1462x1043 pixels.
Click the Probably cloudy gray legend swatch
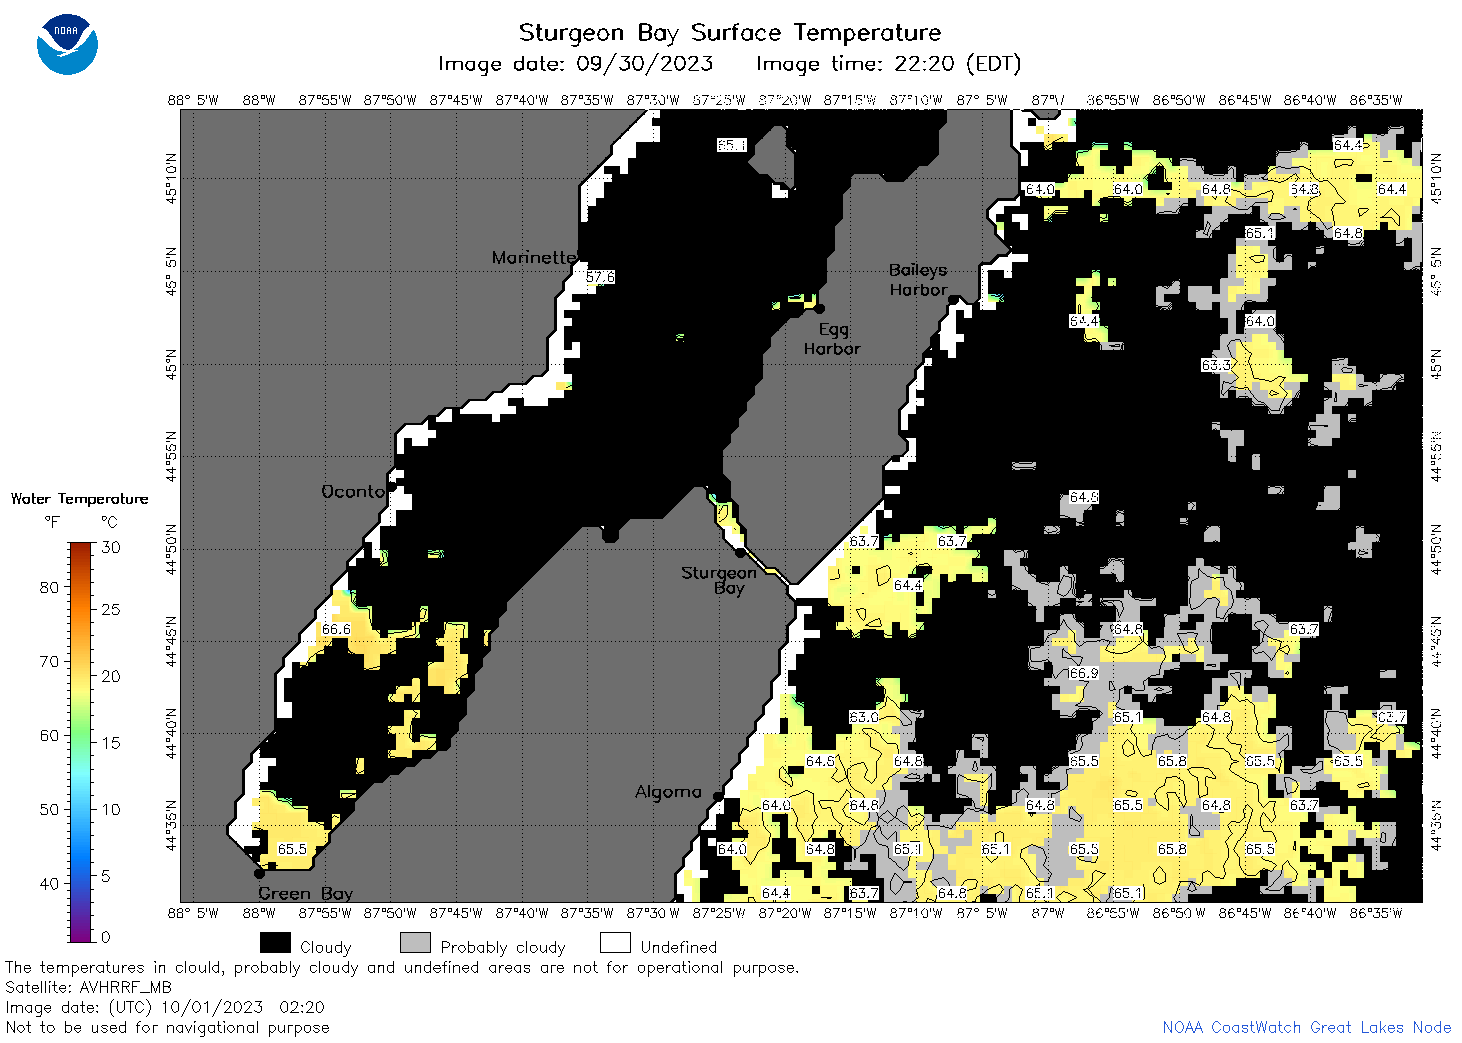(x=415, y=943)
